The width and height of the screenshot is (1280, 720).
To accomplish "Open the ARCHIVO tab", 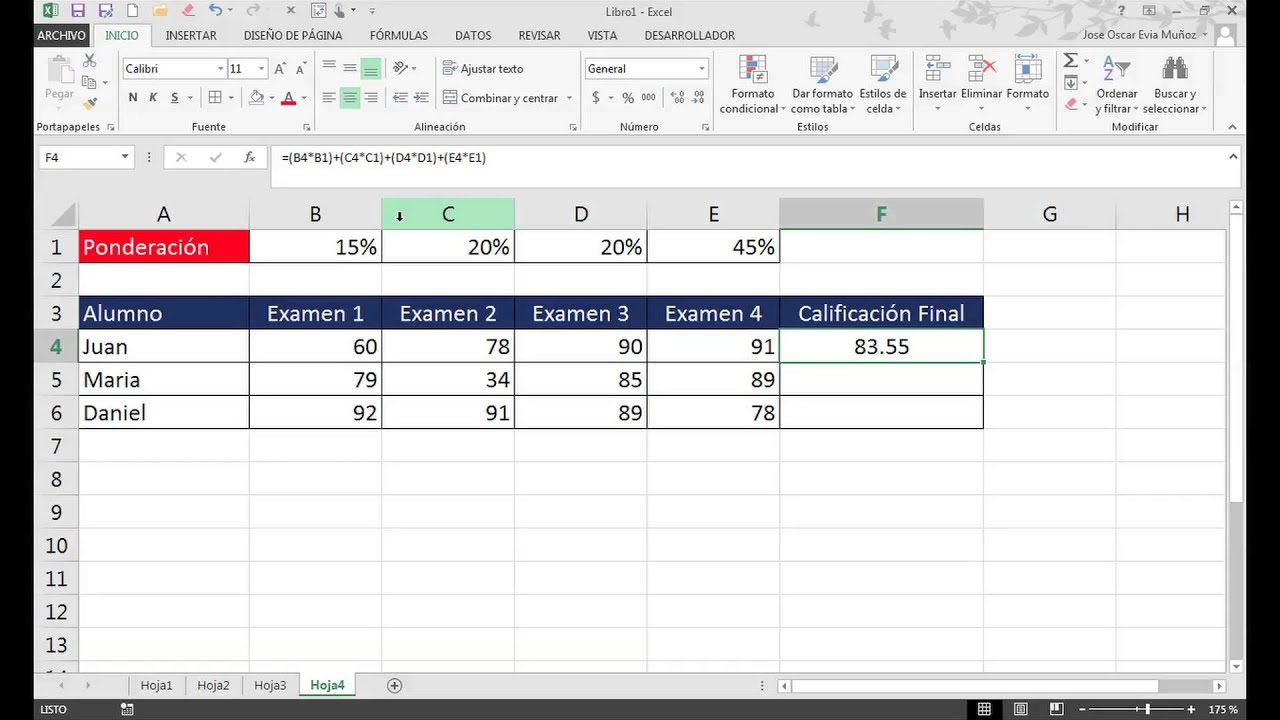I will [62, 35].
